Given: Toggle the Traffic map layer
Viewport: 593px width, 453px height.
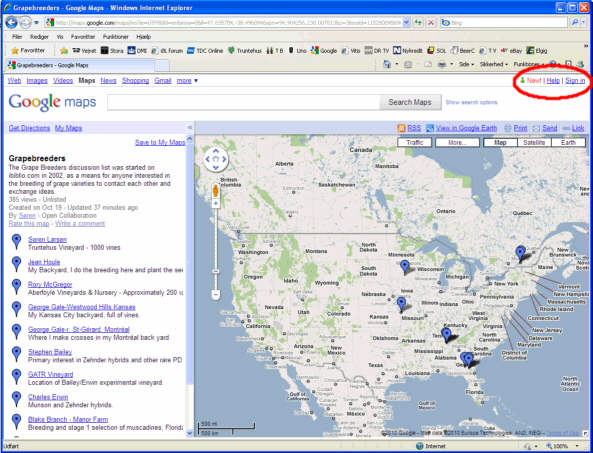Looking at the screenshot, I should pos(414,142).
